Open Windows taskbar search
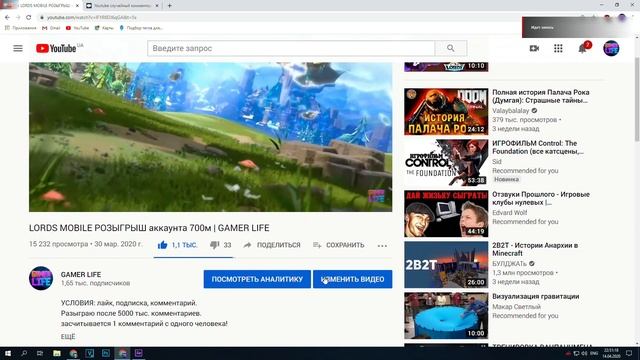Screen dimensions: 640x360 [24, 353]
